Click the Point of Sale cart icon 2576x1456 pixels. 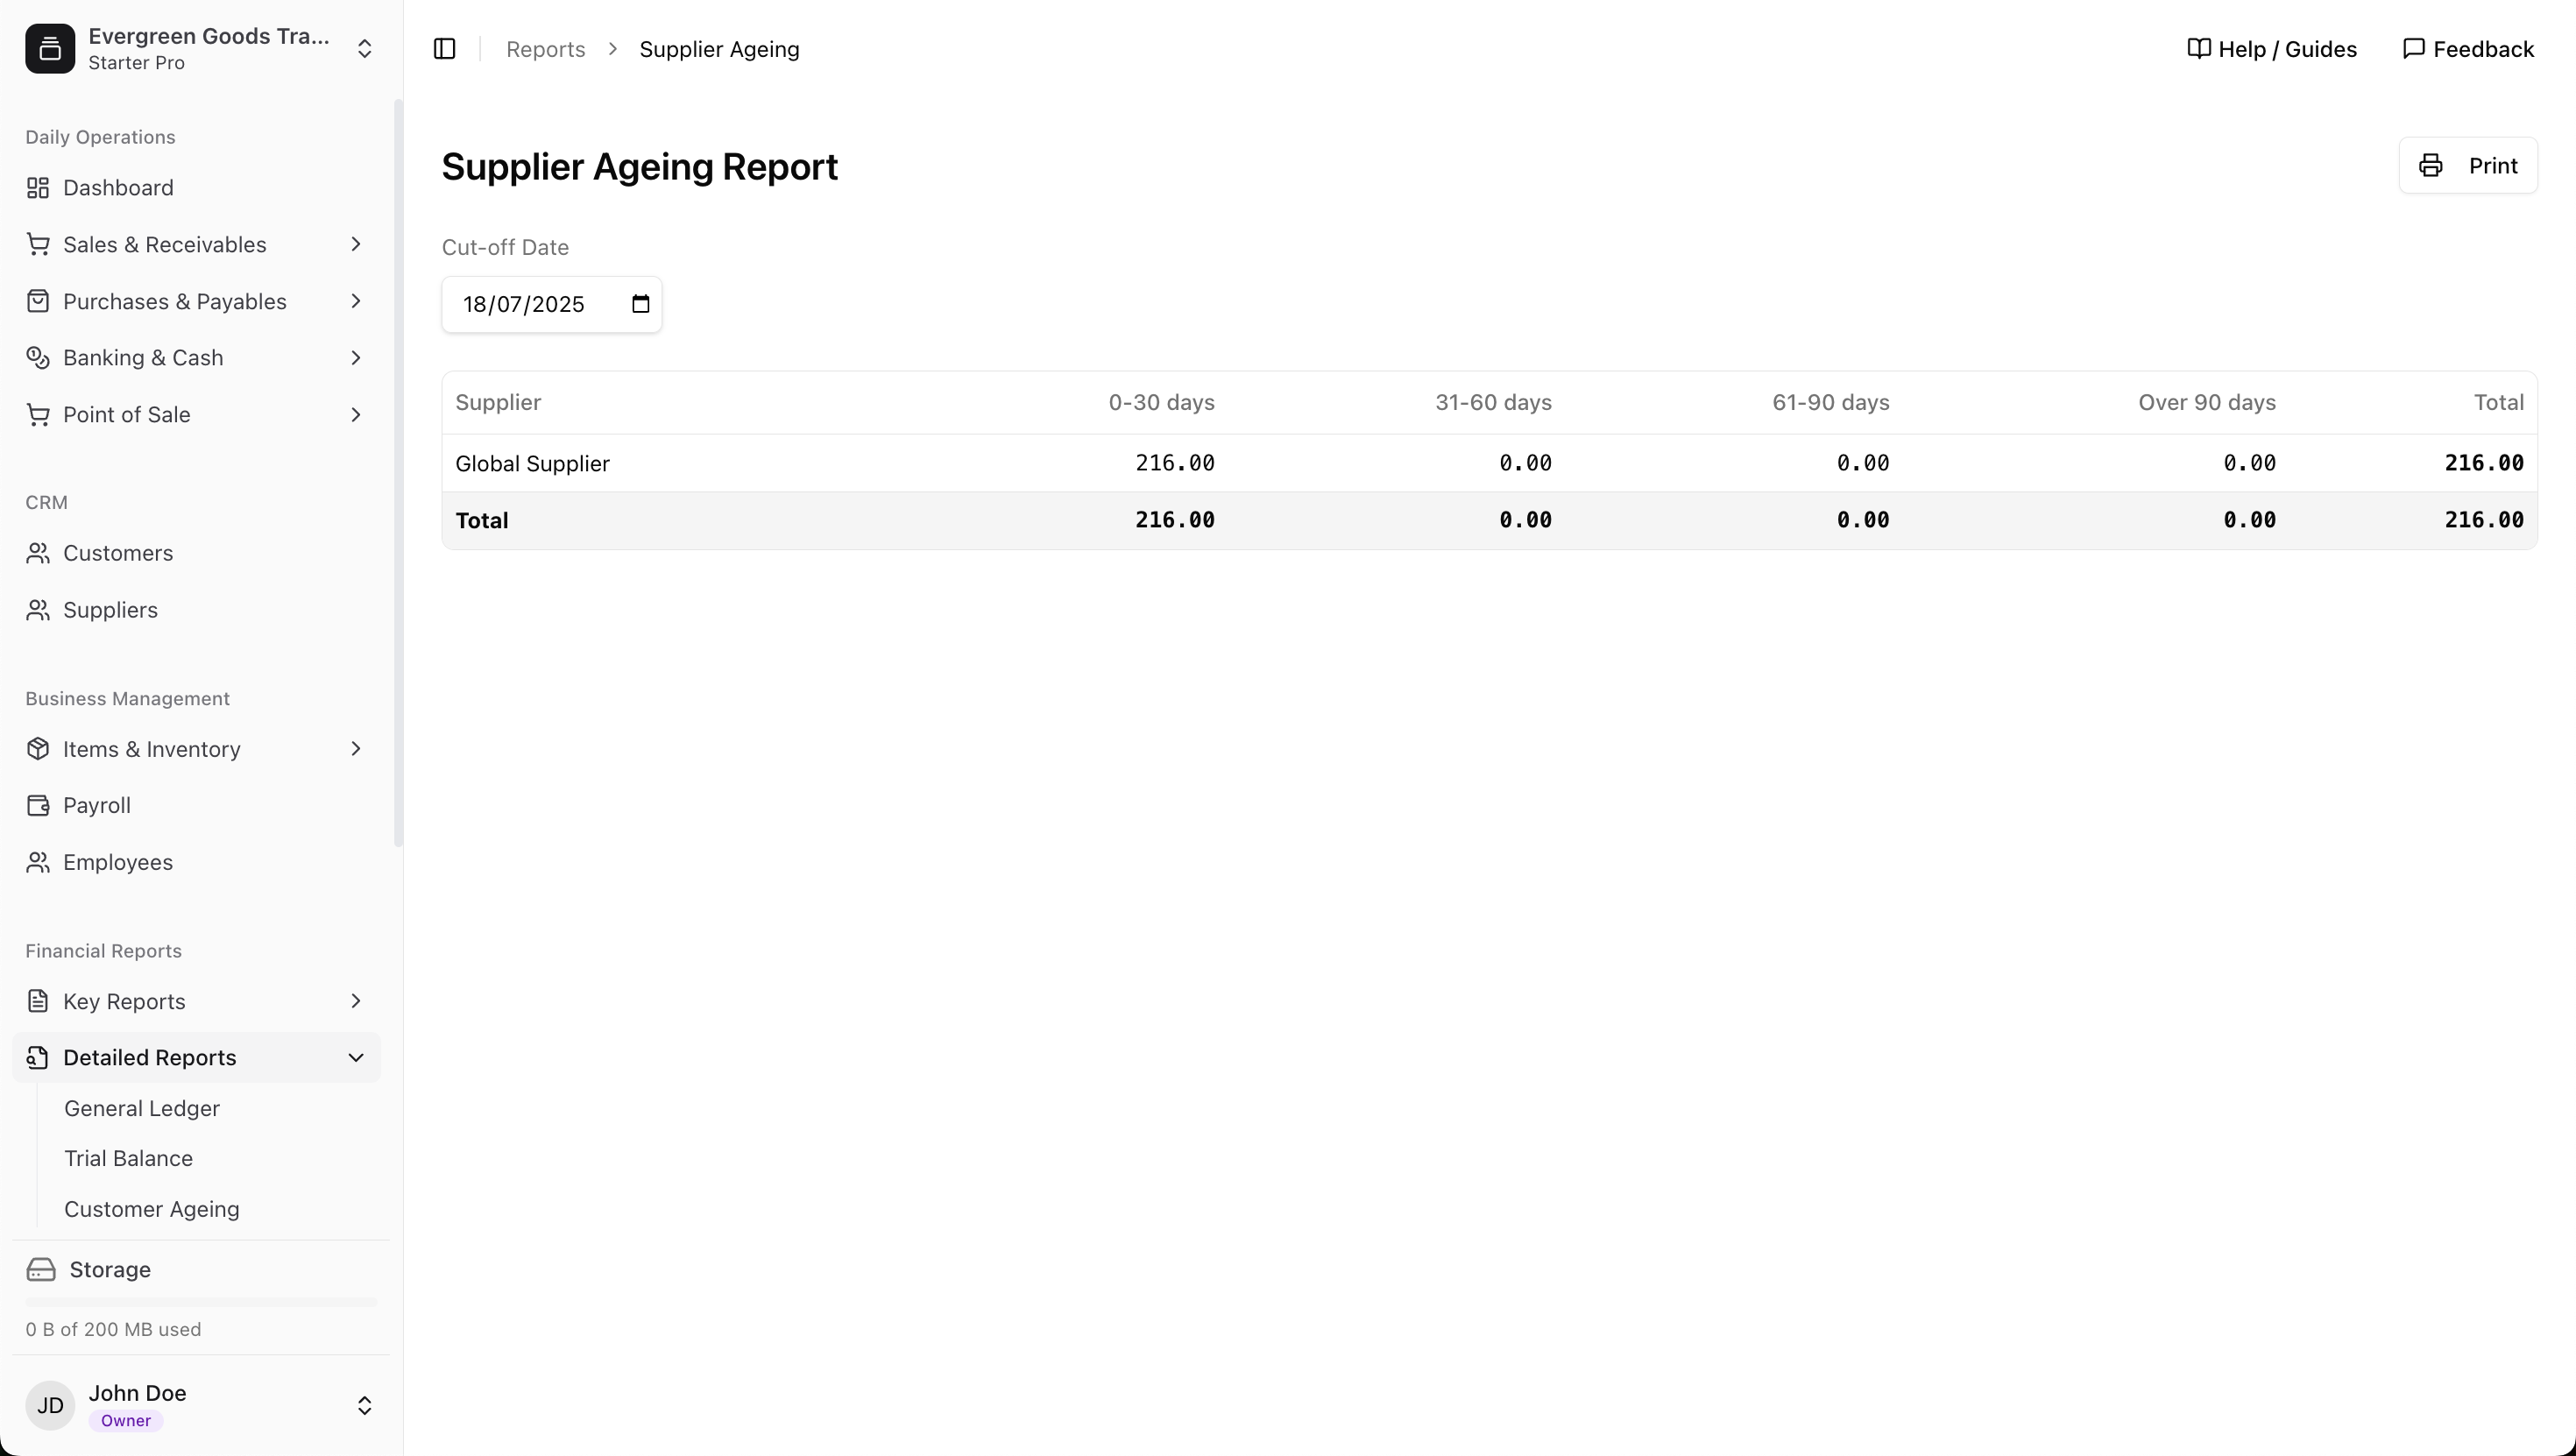coord(38,415)
